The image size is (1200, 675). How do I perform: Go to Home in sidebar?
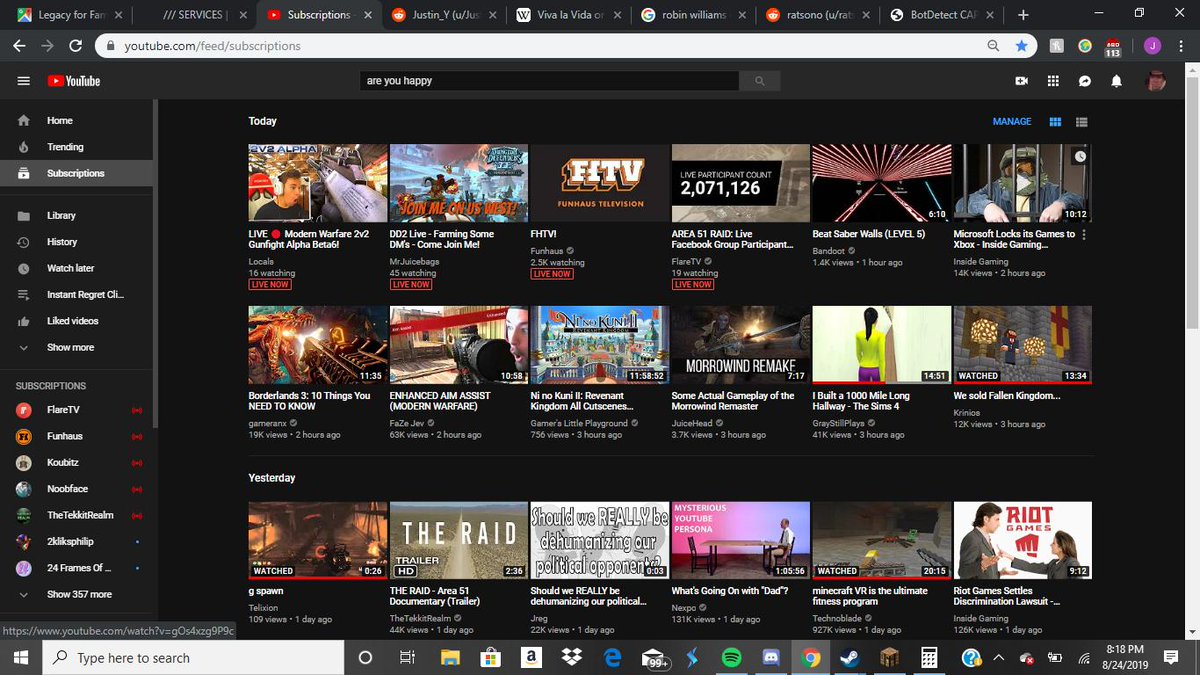click(77, 120)
